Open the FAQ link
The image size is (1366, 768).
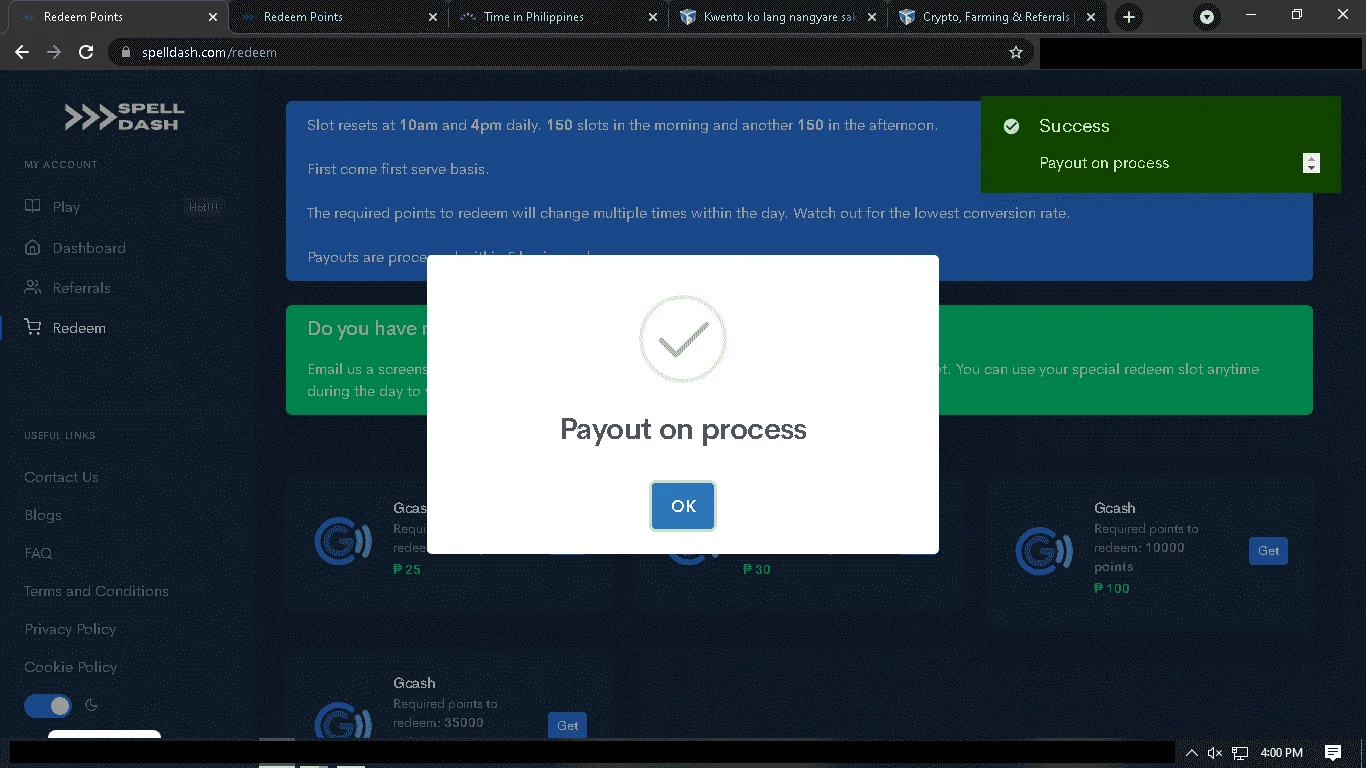point(38,553)
